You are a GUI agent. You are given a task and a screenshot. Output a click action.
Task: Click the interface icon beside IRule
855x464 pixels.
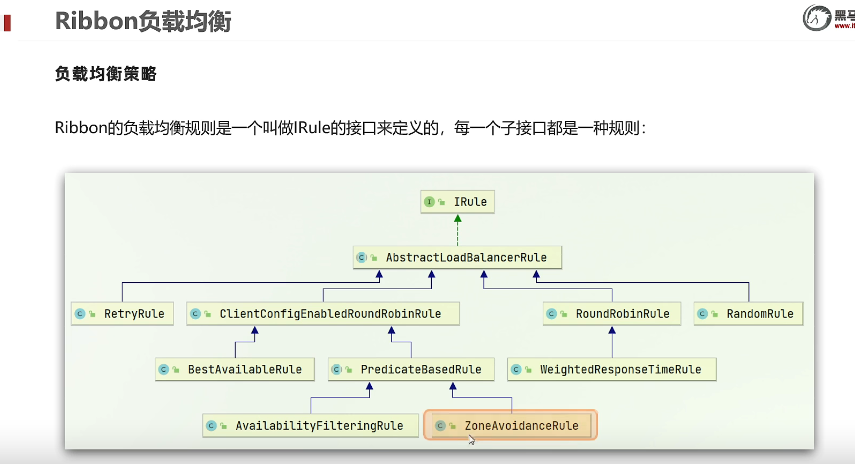429,202
